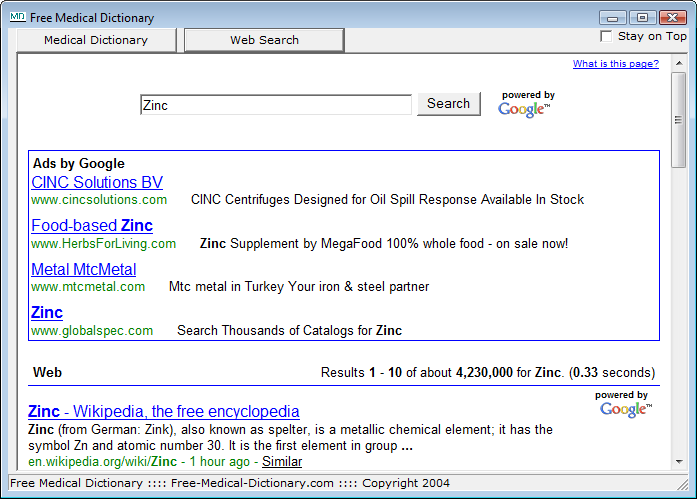Close the Free Medical Dictionary window
Image resolution: width=697 pixels, height=499 pixels.
pos(673,18)
